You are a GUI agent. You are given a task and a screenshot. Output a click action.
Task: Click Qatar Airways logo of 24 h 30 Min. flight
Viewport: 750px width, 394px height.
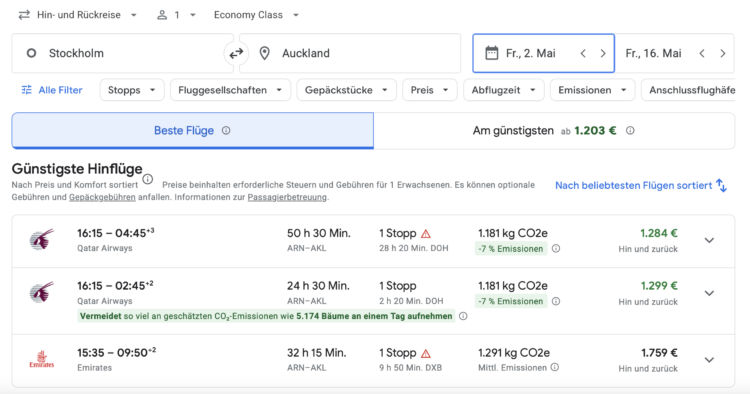[x=42, y=292]
